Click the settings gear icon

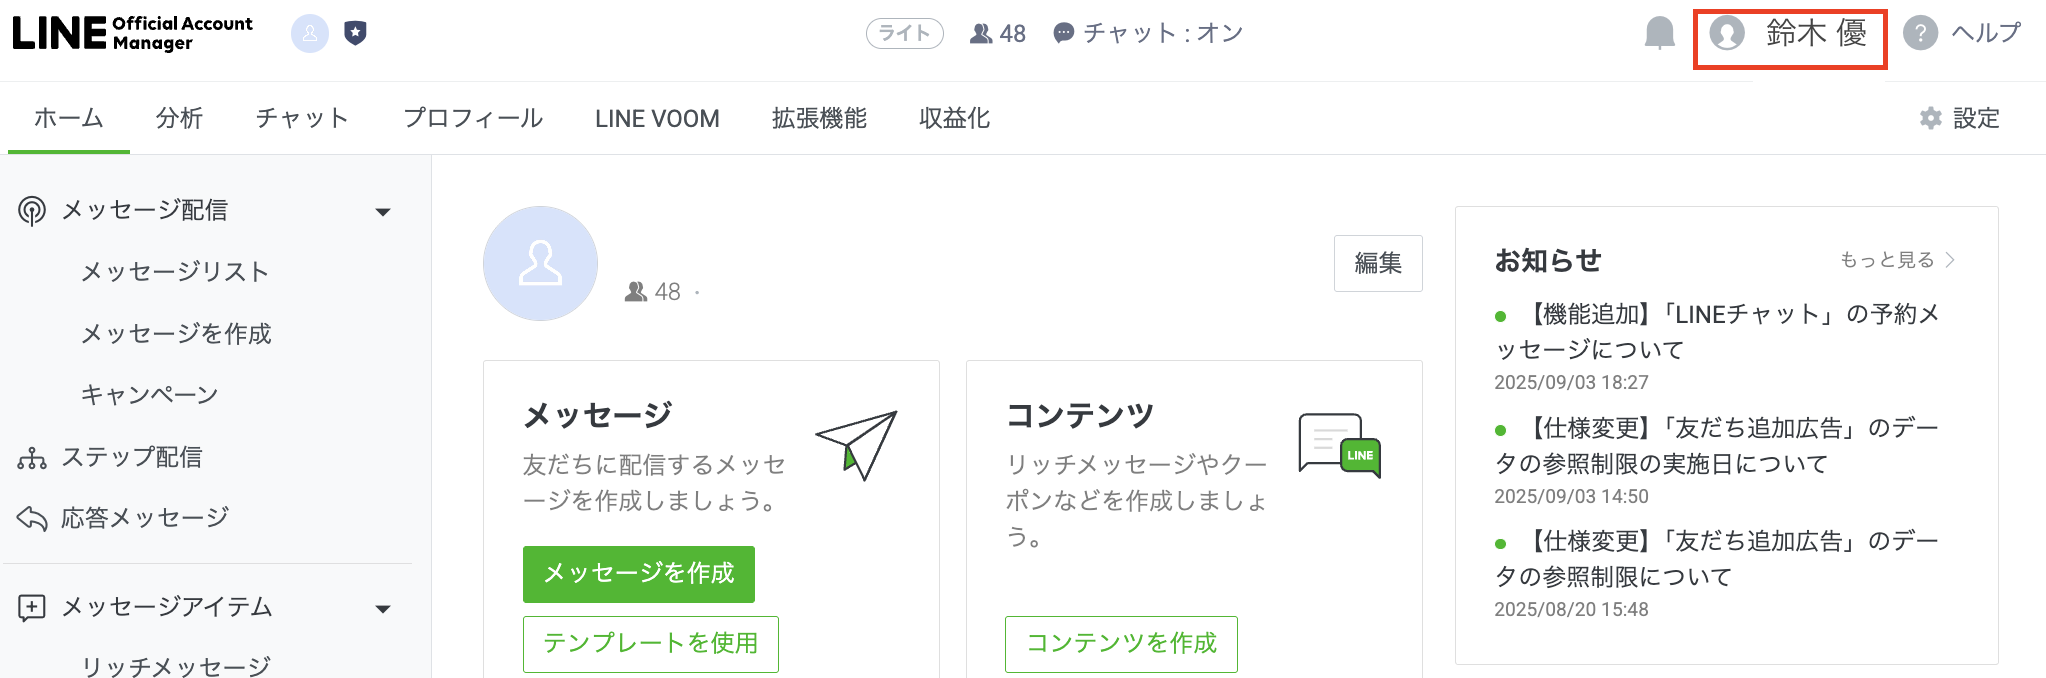(1931, 118)
